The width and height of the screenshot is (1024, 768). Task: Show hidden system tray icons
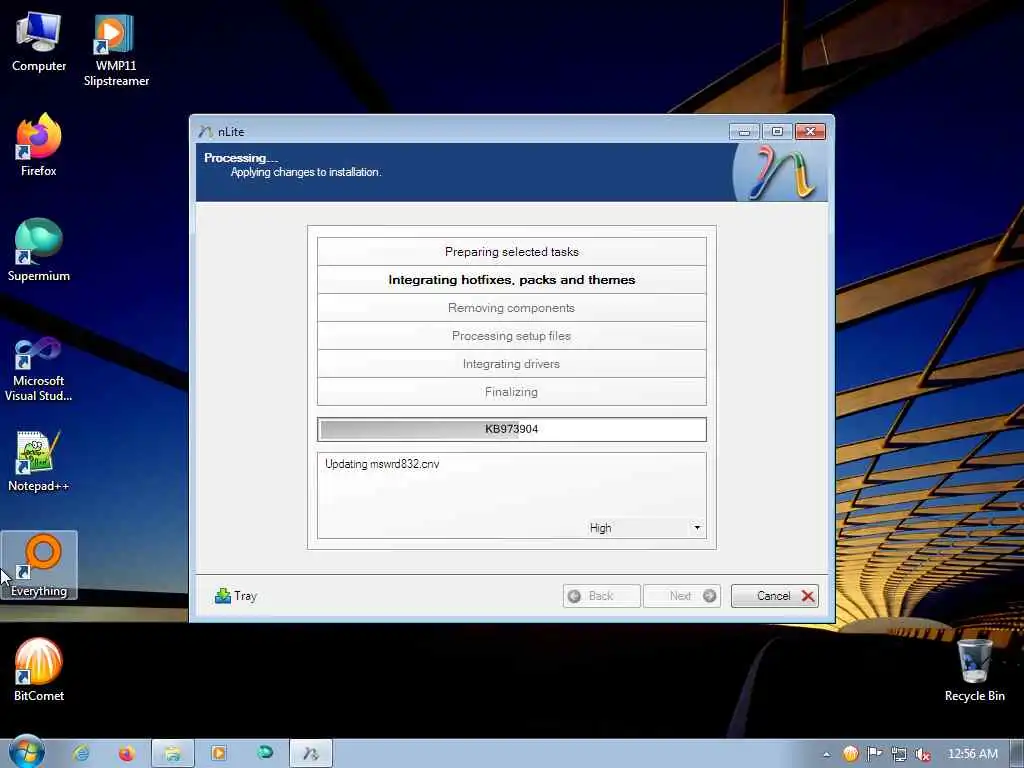[x=826, y=754]
